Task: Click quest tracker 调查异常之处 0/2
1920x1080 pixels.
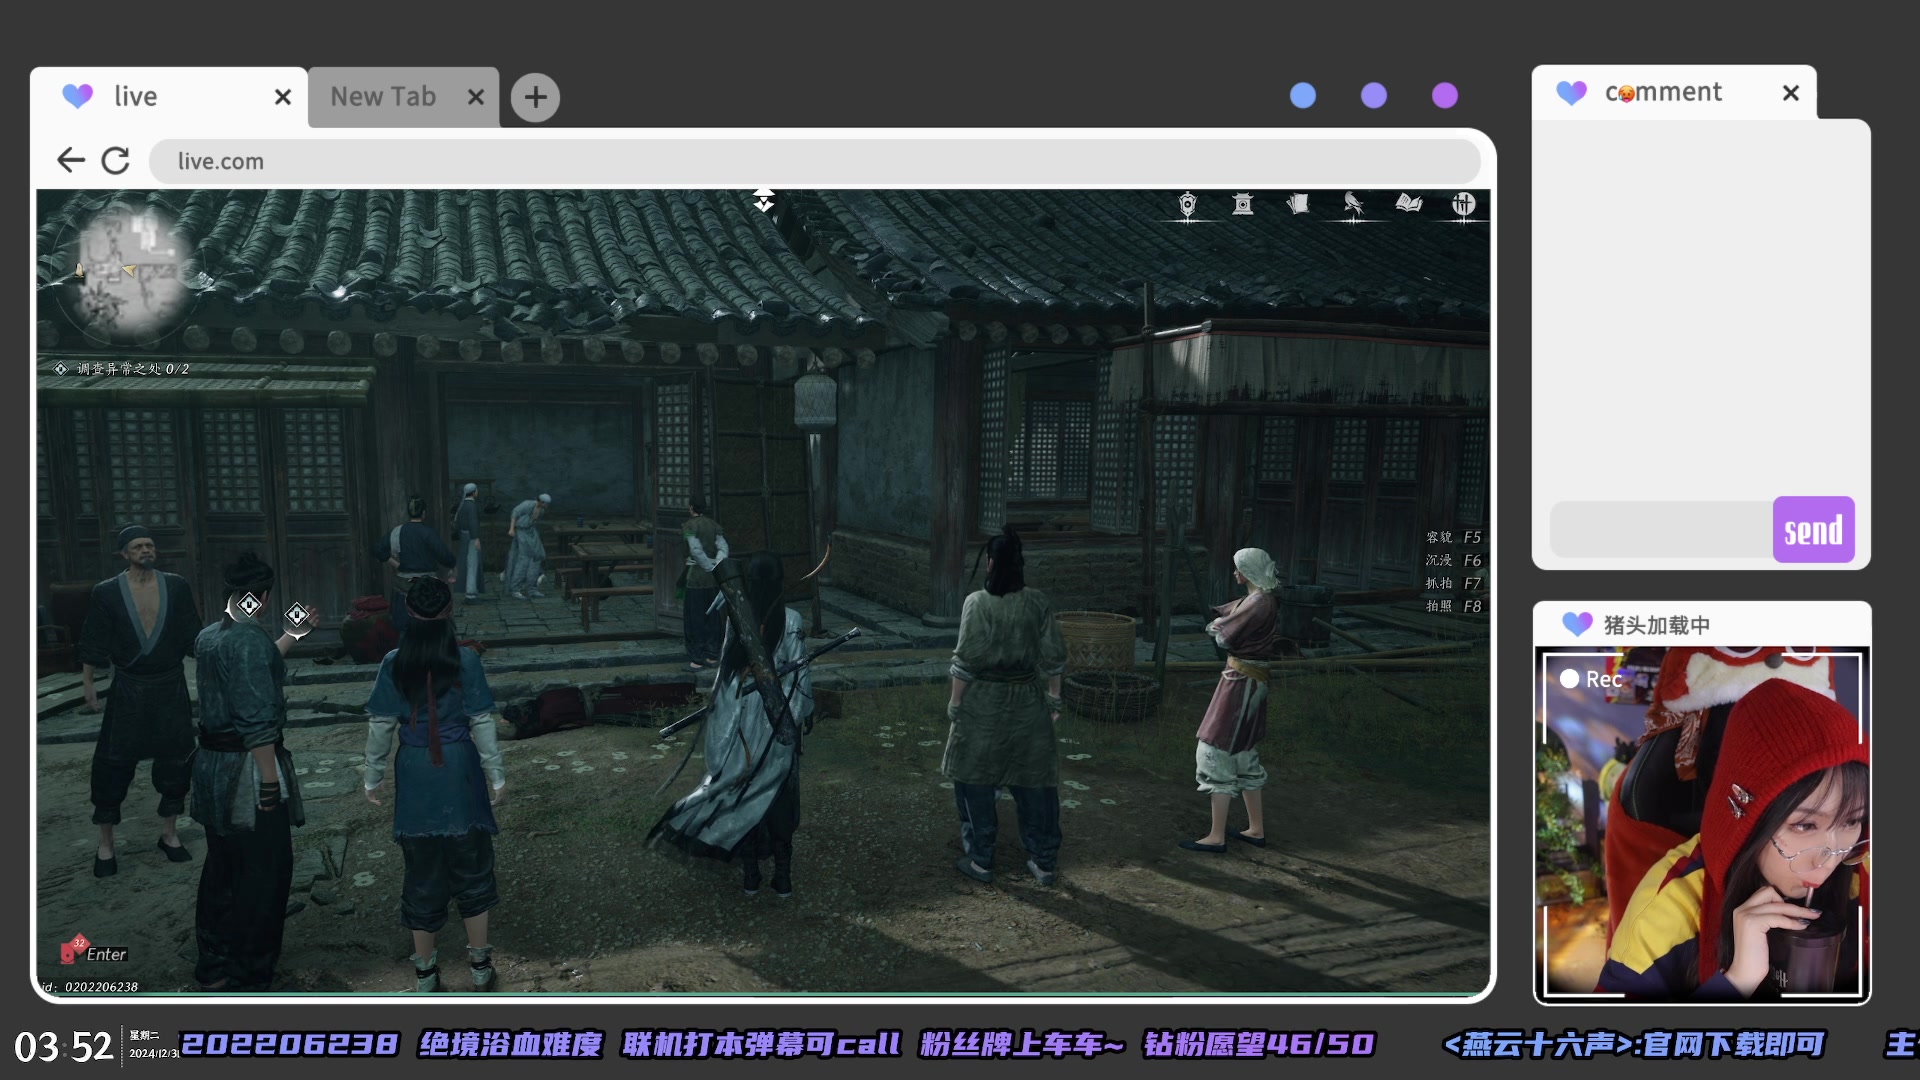Action: pyautogui.click(x=122, y=369)
